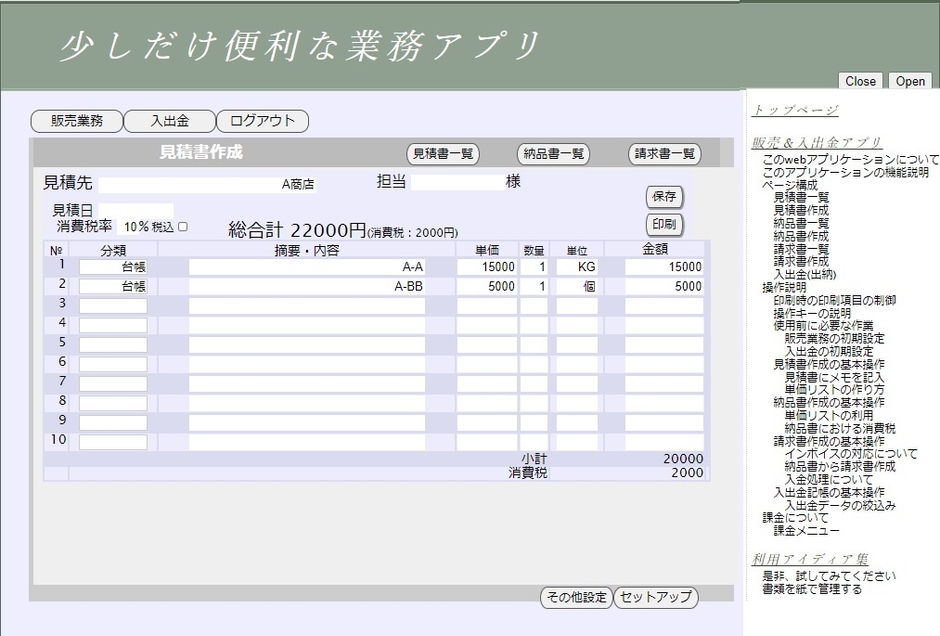
Task: Open 請求書一覧 invoice list
Action: pos(665,154)
